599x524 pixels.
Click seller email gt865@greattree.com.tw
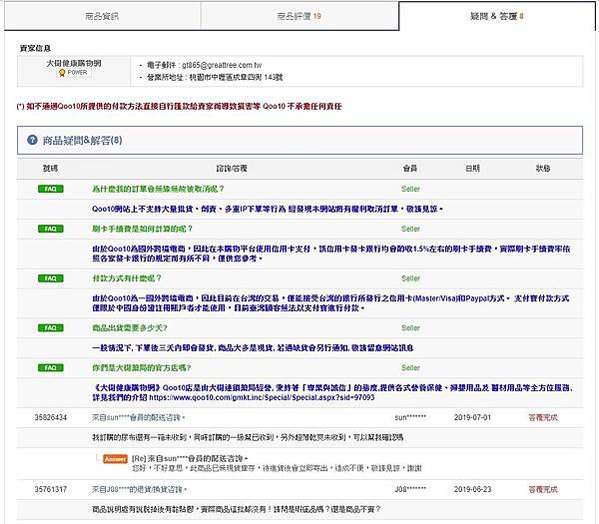click(222, 65)
